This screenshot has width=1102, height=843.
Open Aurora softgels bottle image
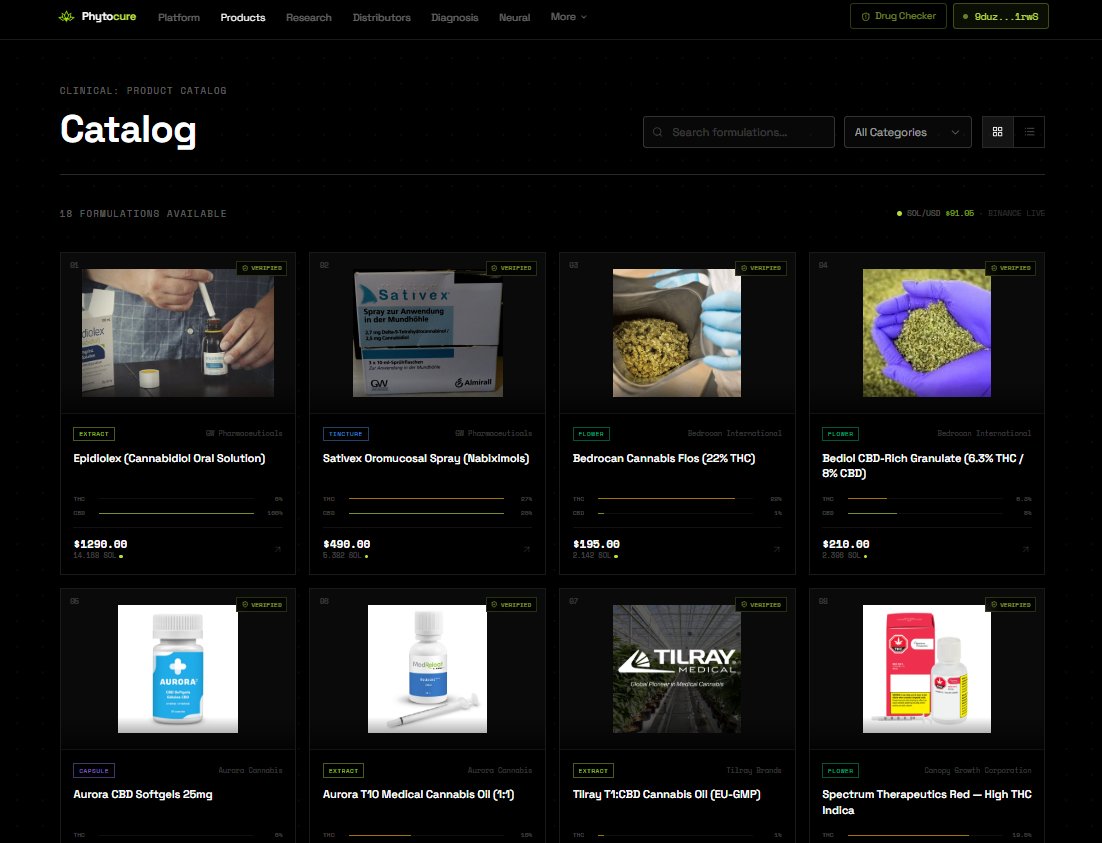[x=178, y=669]
